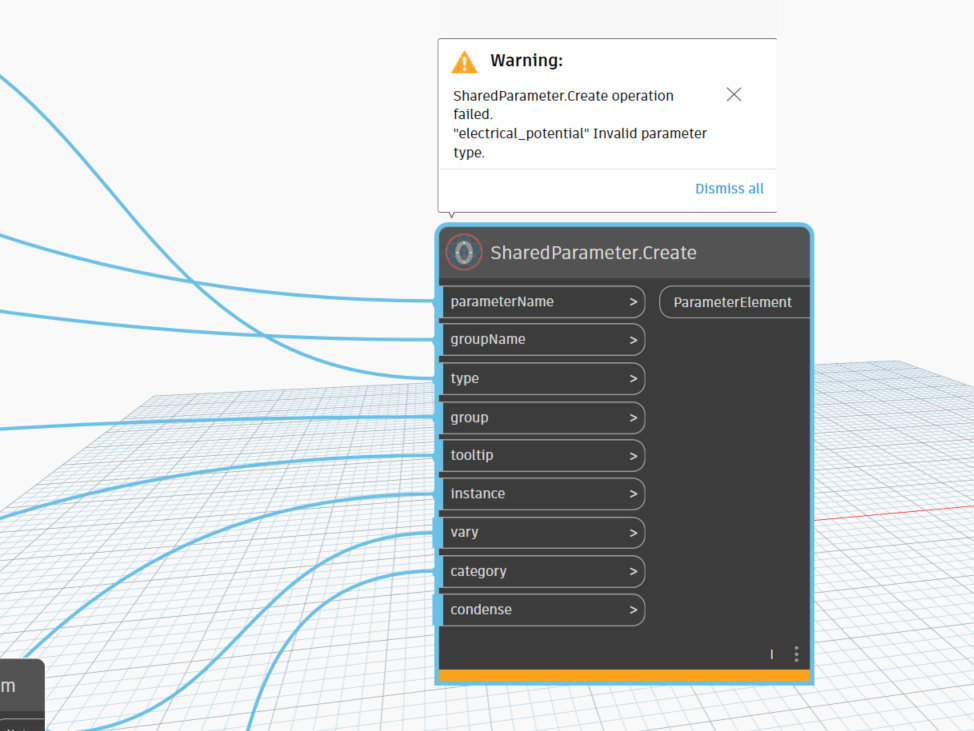The height and width of the screenshot is (731, 974).
Task: Expand type port chevron
Action: pos(633,379)
